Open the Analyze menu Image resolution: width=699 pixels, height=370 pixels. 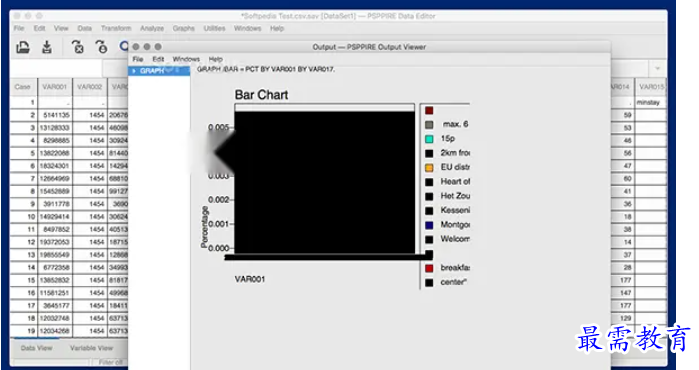[152, 28]
